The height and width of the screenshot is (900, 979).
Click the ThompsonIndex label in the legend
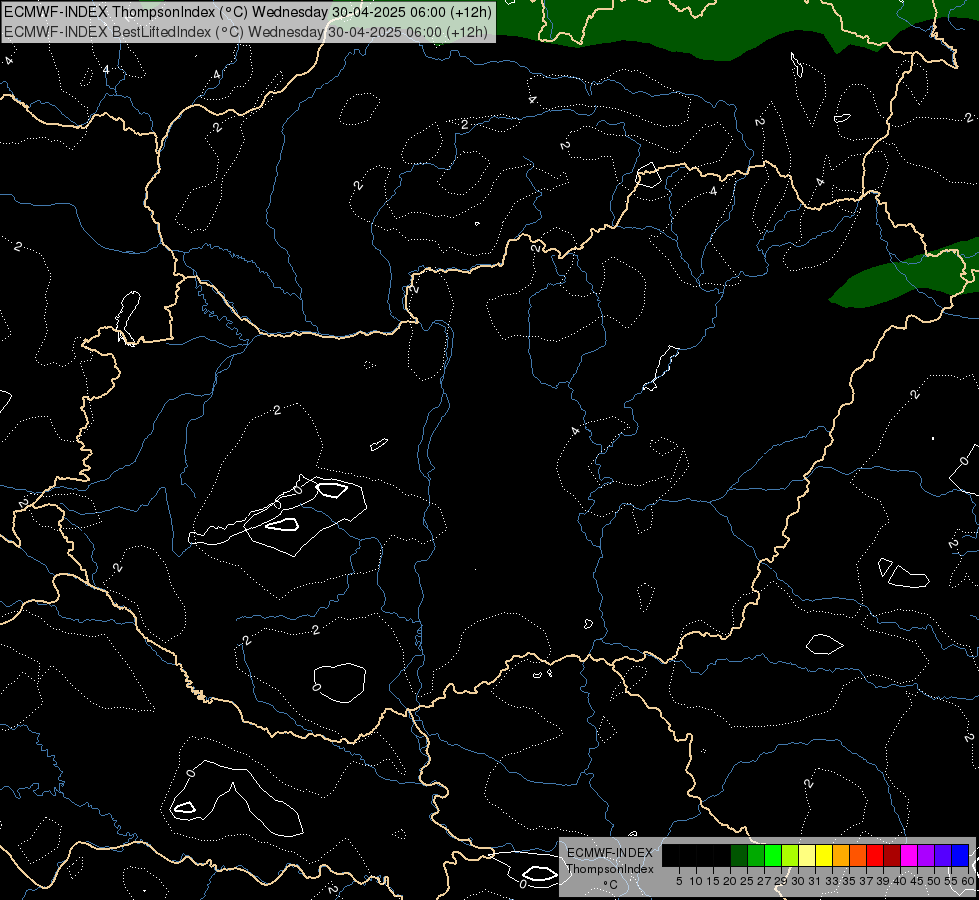pos(610,869)
